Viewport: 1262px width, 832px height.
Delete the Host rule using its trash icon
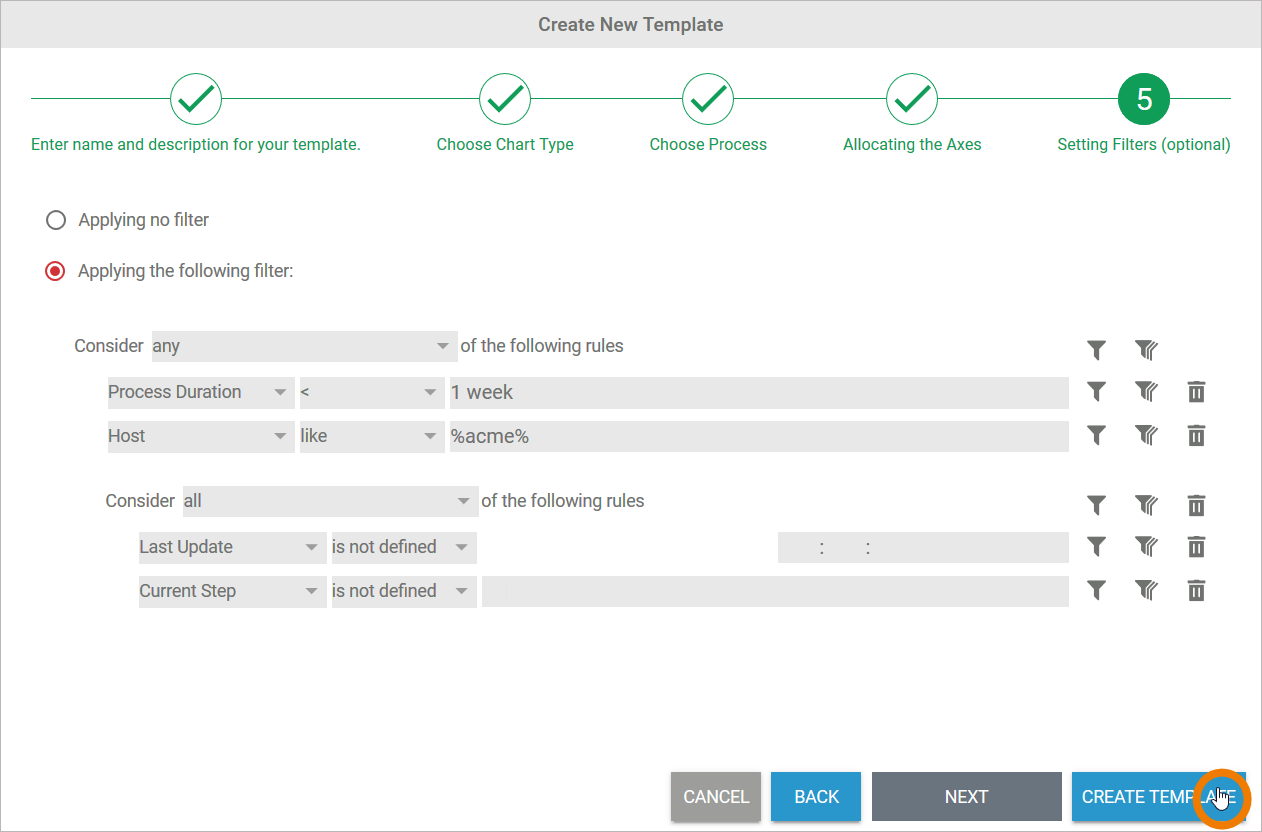coord(1196,436)
